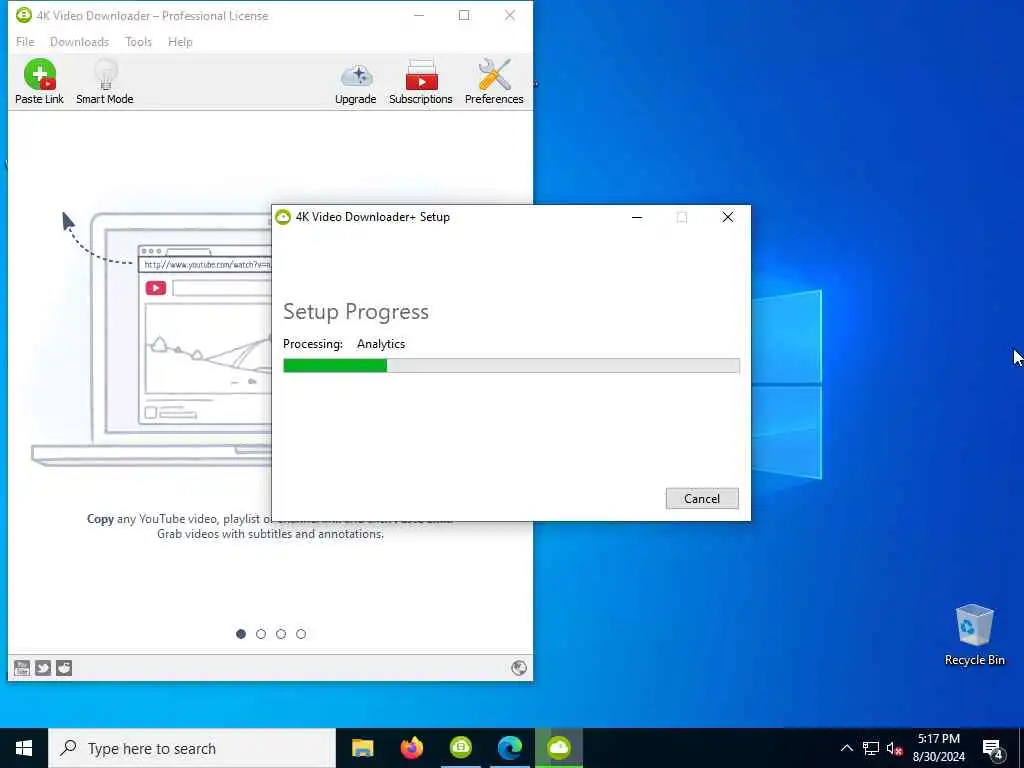Show hidden system tray icons
The image size is (1024, 768).
pos(846,748)
